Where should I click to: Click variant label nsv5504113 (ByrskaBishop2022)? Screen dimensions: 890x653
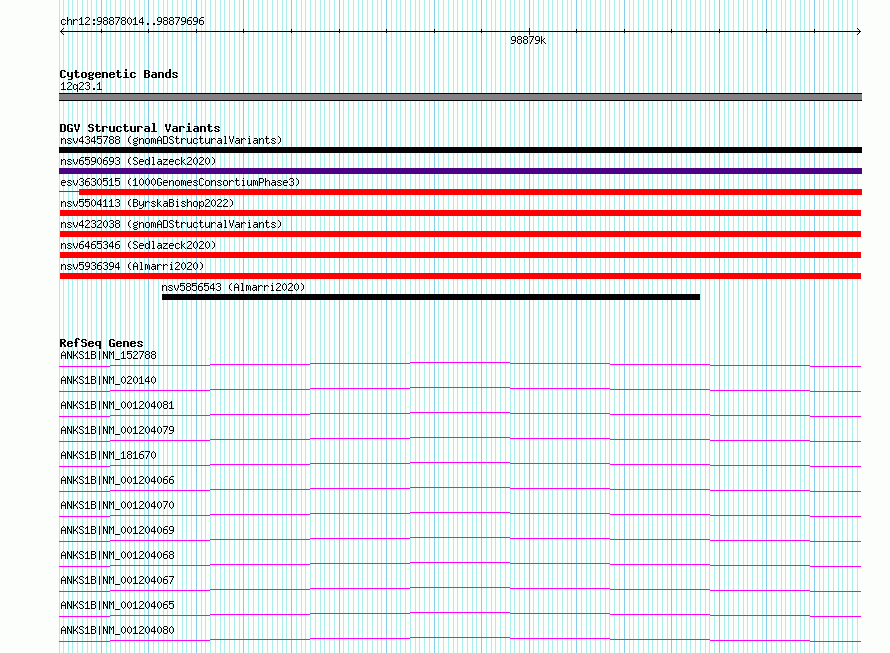147,203
